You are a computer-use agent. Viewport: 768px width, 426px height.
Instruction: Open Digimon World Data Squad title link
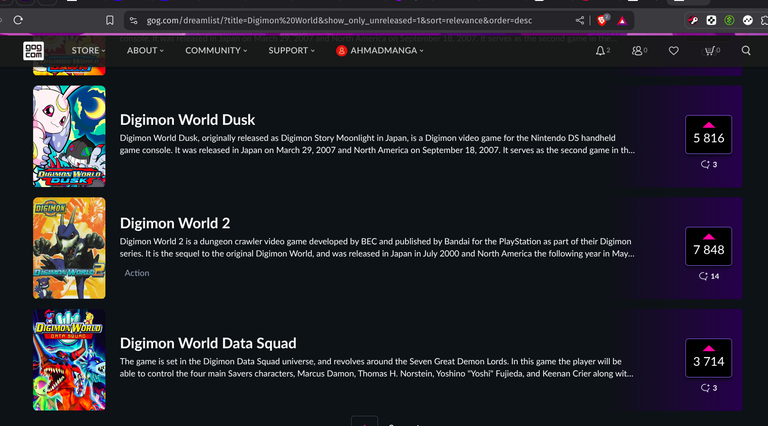point(208,343)
